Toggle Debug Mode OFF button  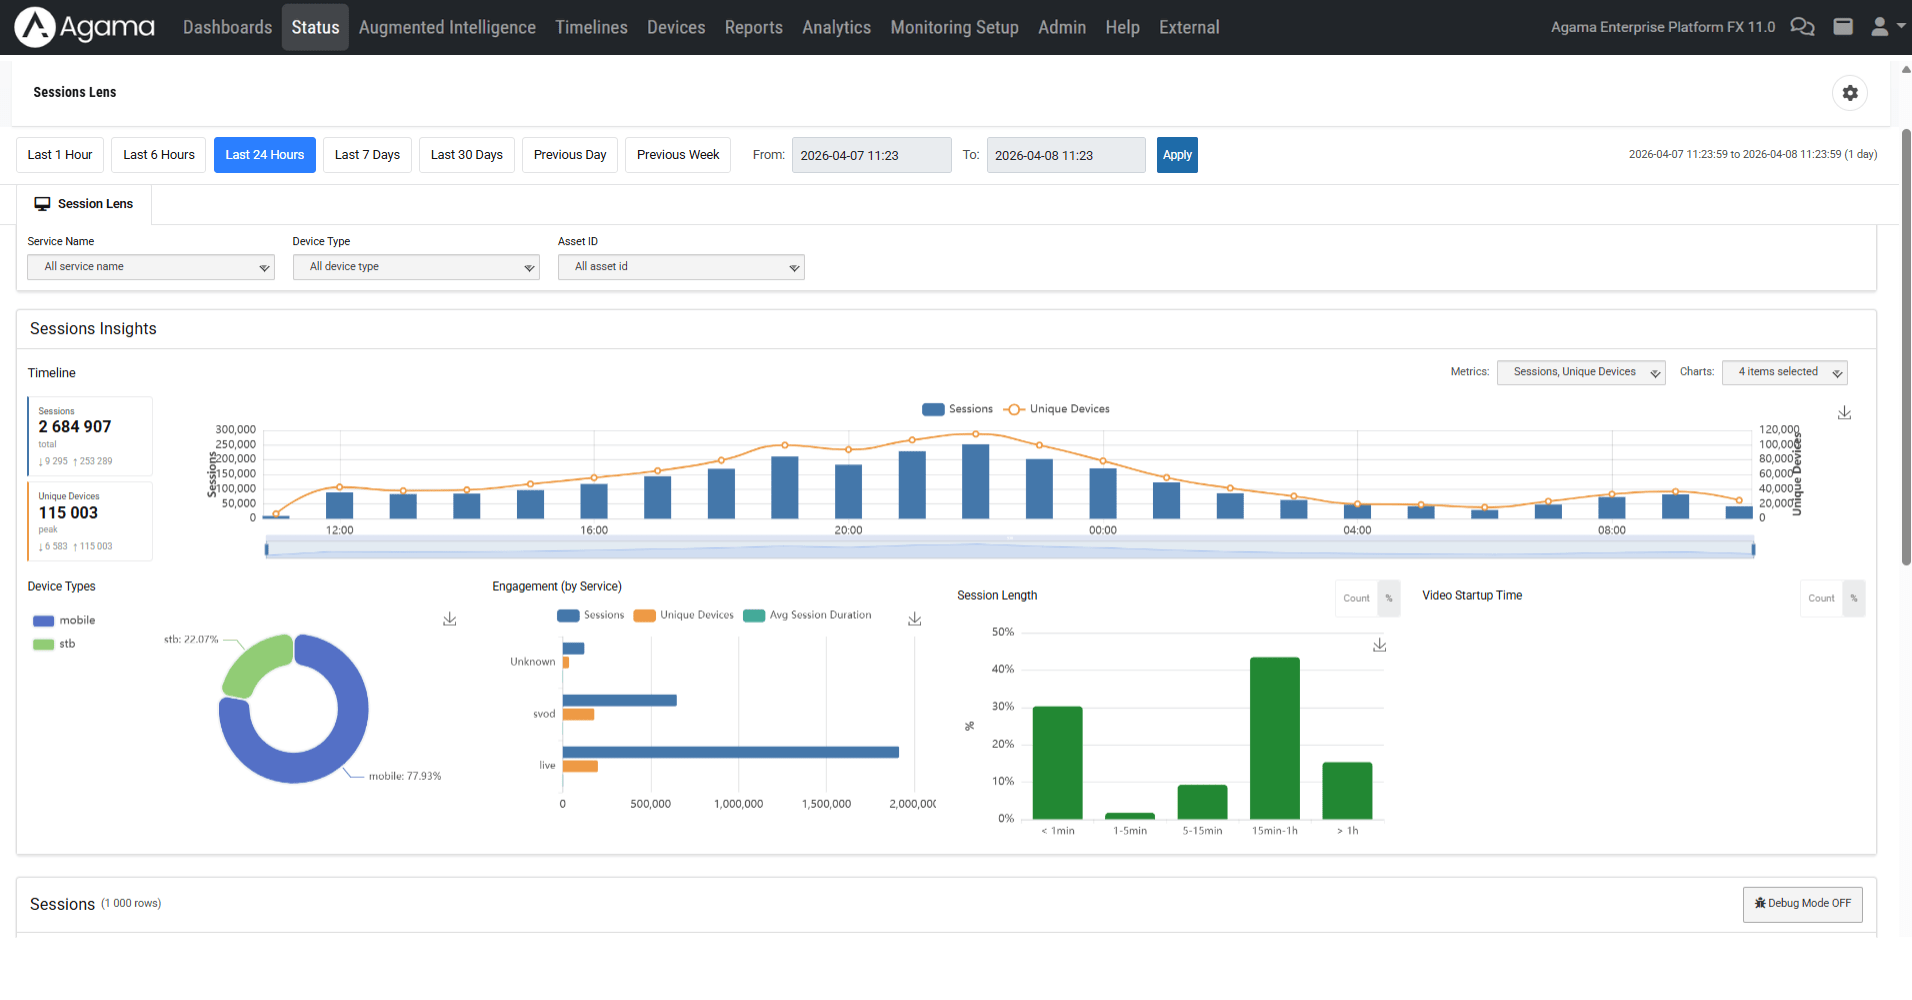1802,904
